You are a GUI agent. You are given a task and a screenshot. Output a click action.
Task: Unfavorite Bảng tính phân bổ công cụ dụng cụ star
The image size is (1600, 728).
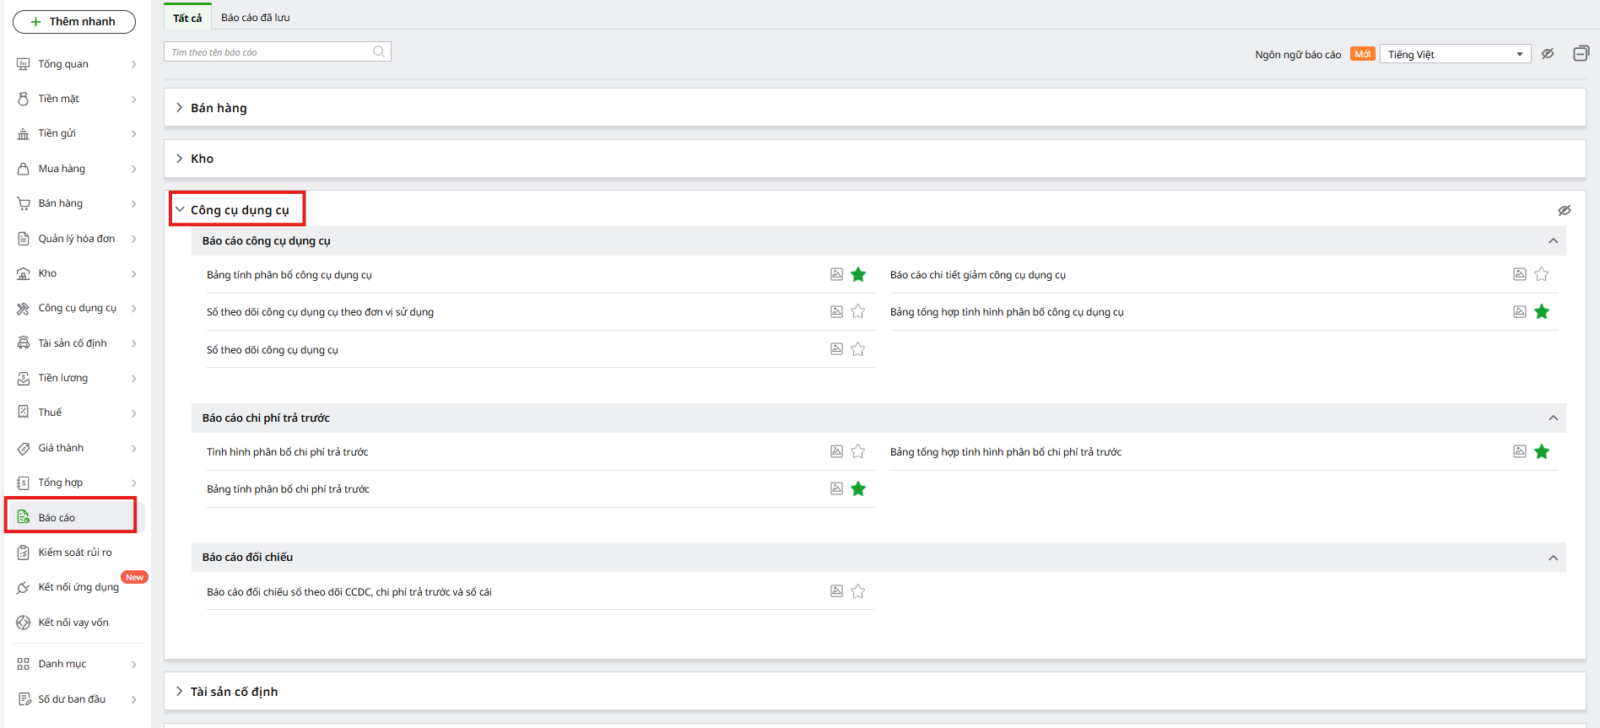pos(858,274)
